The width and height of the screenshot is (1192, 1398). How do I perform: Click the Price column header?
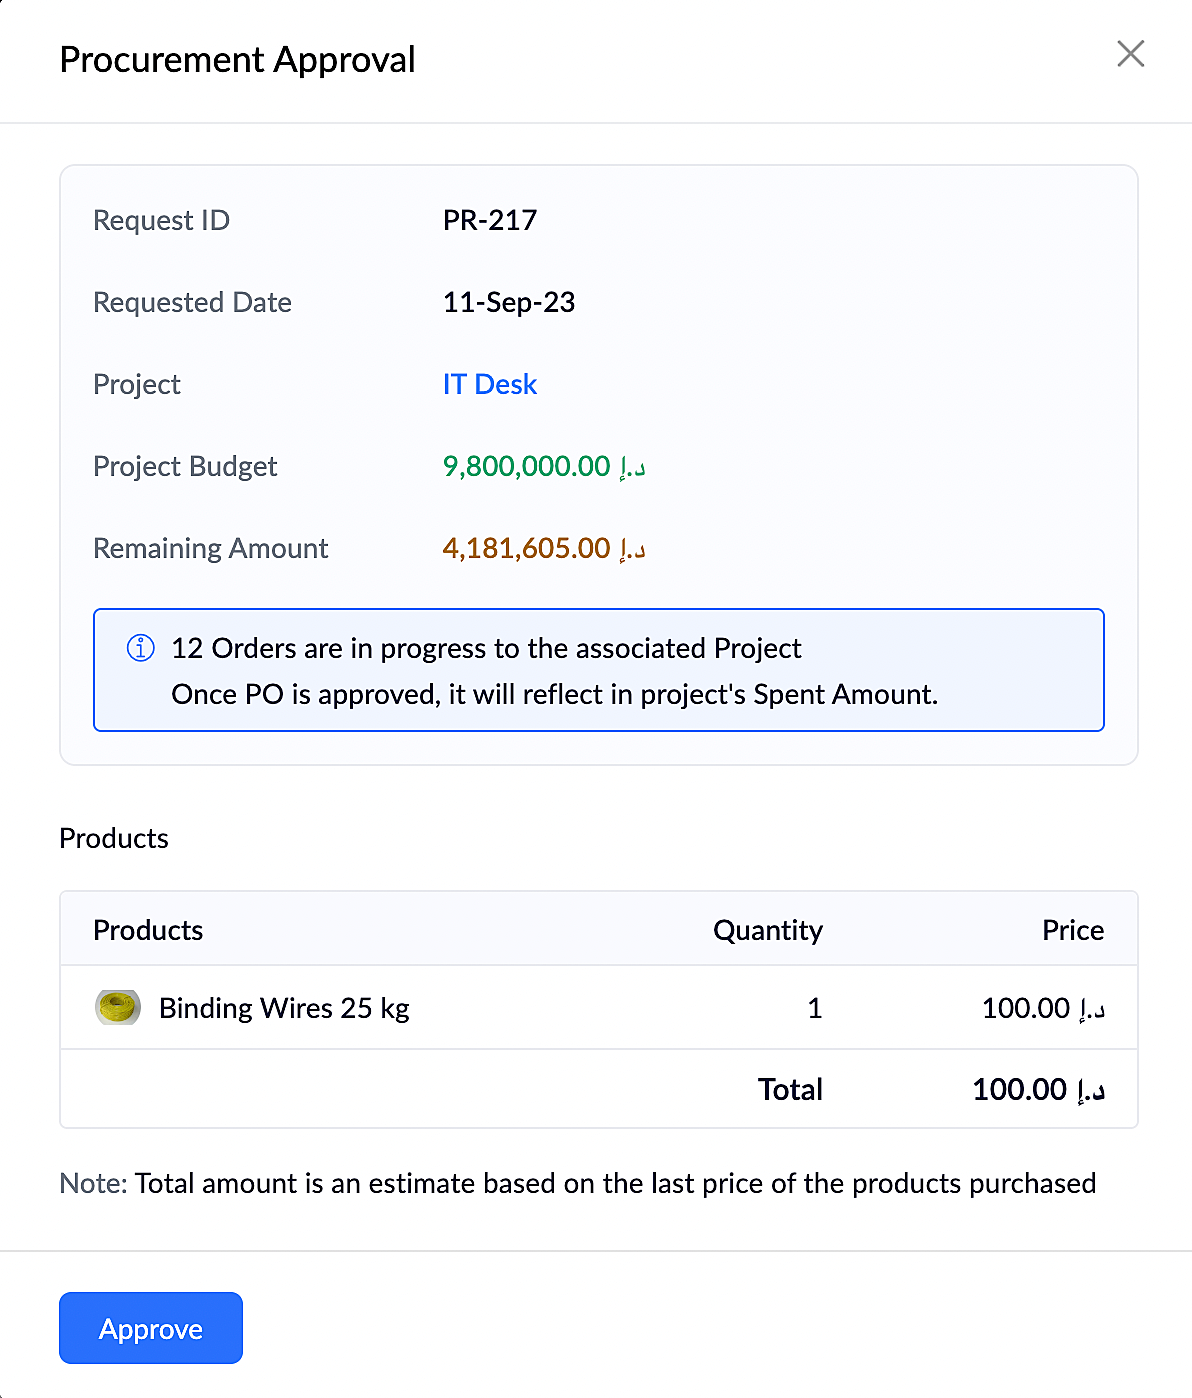coord(1072,931)
